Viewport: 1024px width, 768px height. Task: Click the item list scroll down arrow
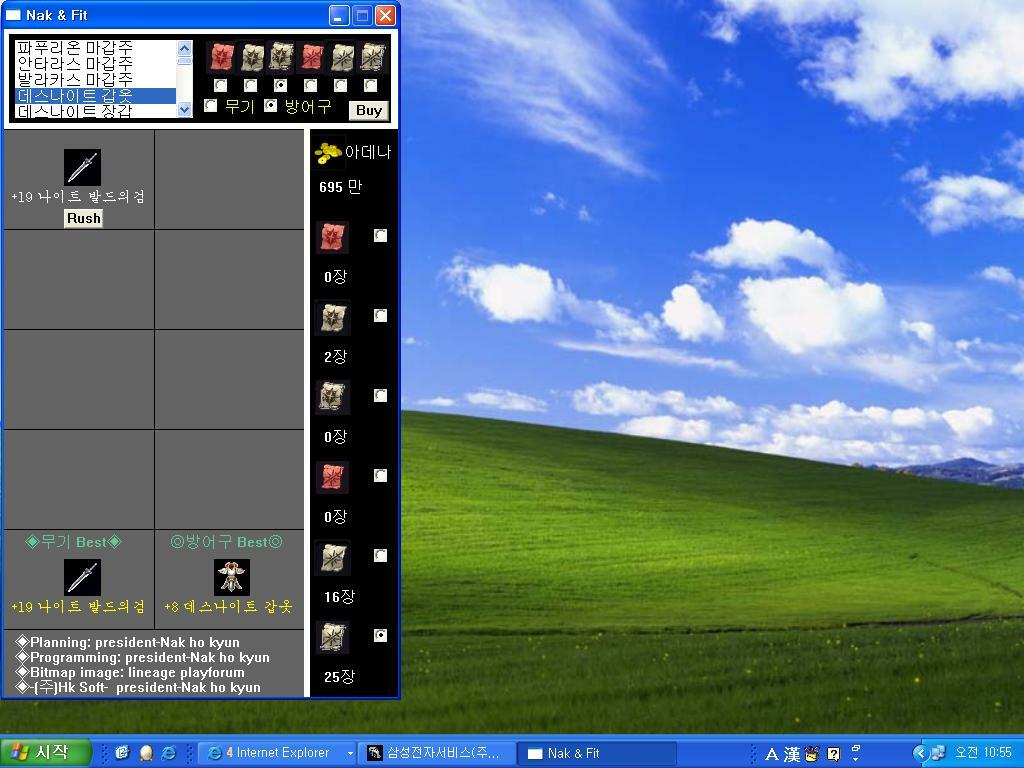pos(185,110)
